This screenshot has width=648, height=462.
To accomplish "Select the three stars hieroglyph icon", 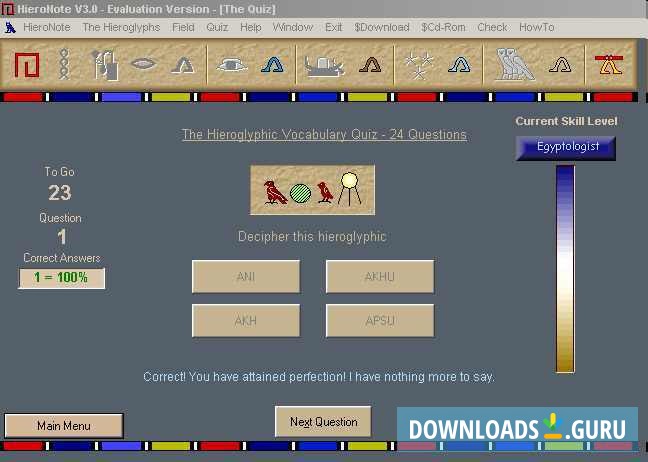I will [x=419, y=65].
